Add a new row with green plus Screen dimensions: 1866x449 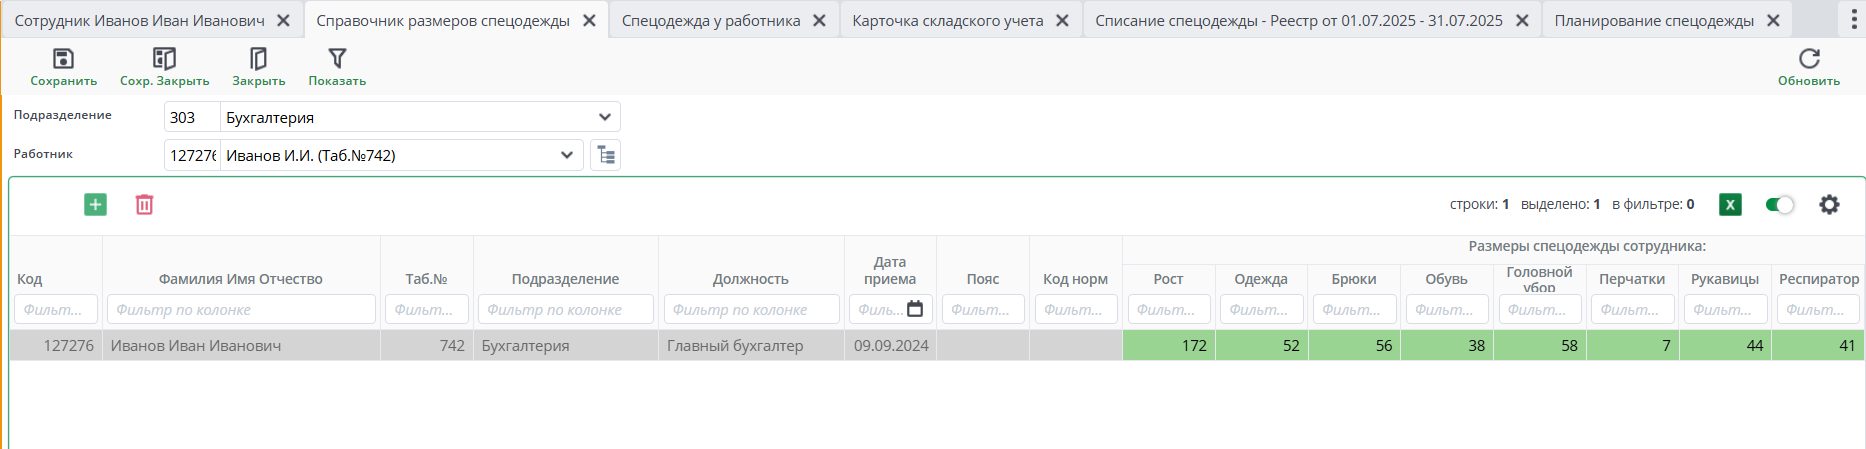(x=95, y=205)
